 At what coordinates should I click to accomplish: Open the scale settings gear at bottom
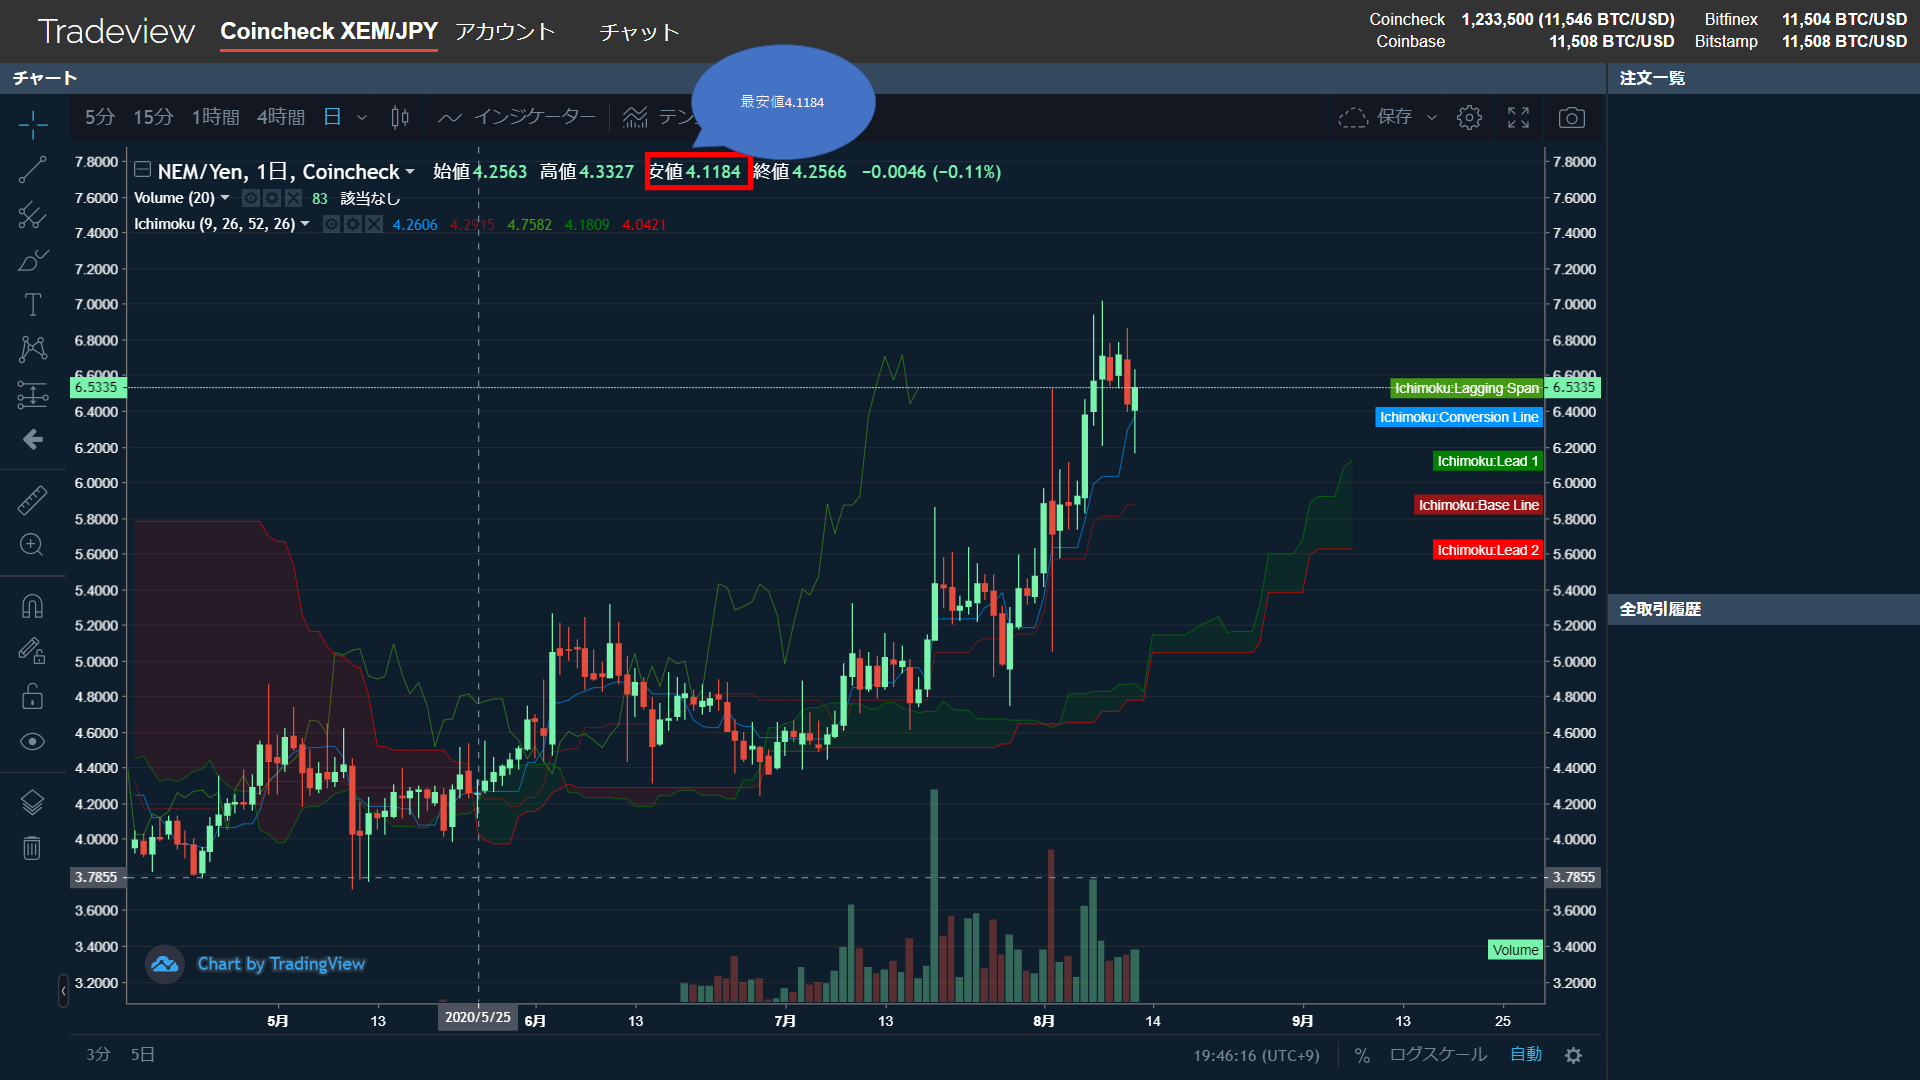click(1574, 1055)
